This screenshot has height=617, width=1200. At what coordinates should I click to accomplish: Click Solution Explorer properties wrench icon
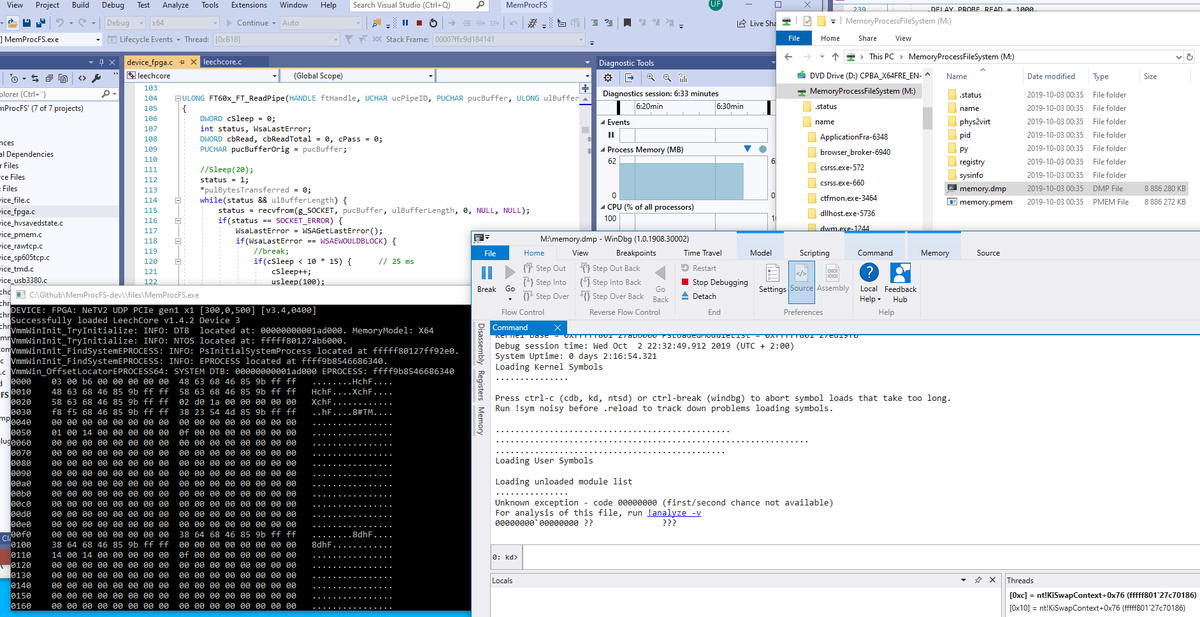tap(94, 76)
